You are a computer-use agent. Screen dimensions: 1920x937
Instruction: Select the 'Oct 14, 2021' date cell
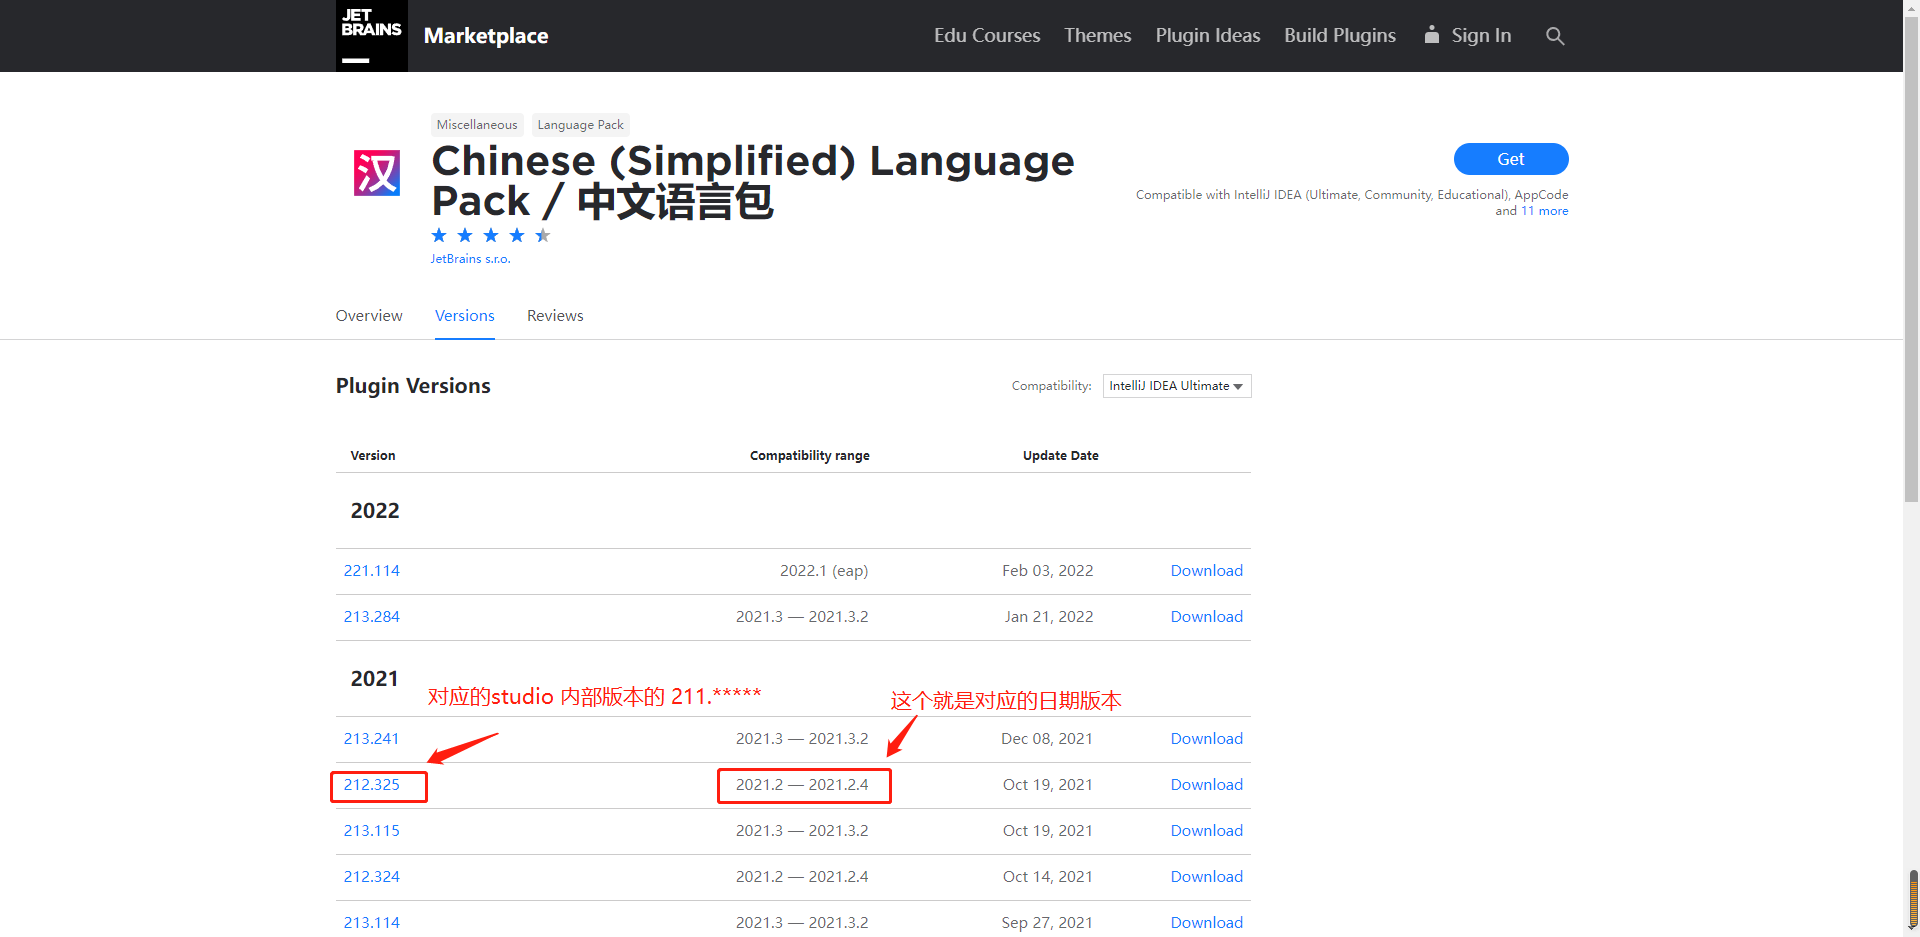pyautogui.click(x=1048, y=877)
